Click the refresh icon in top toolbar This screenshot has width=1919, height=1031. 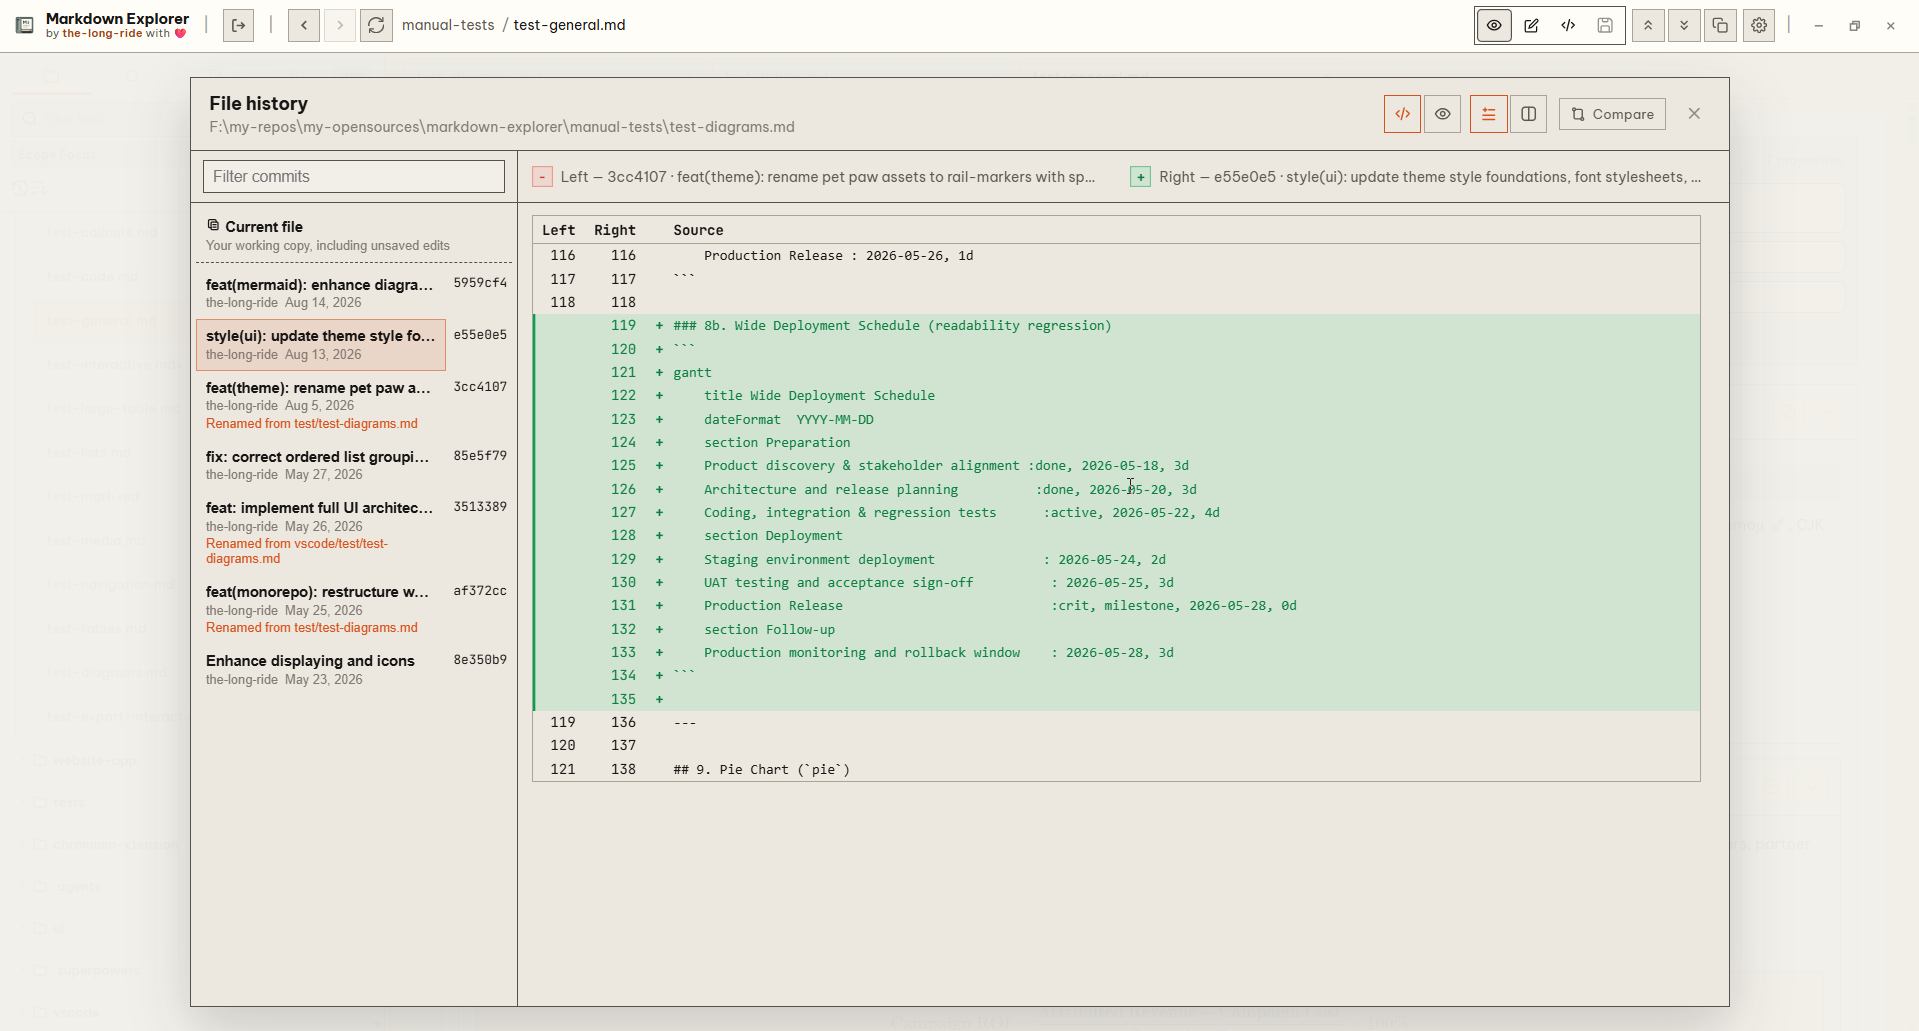point(376,25)
